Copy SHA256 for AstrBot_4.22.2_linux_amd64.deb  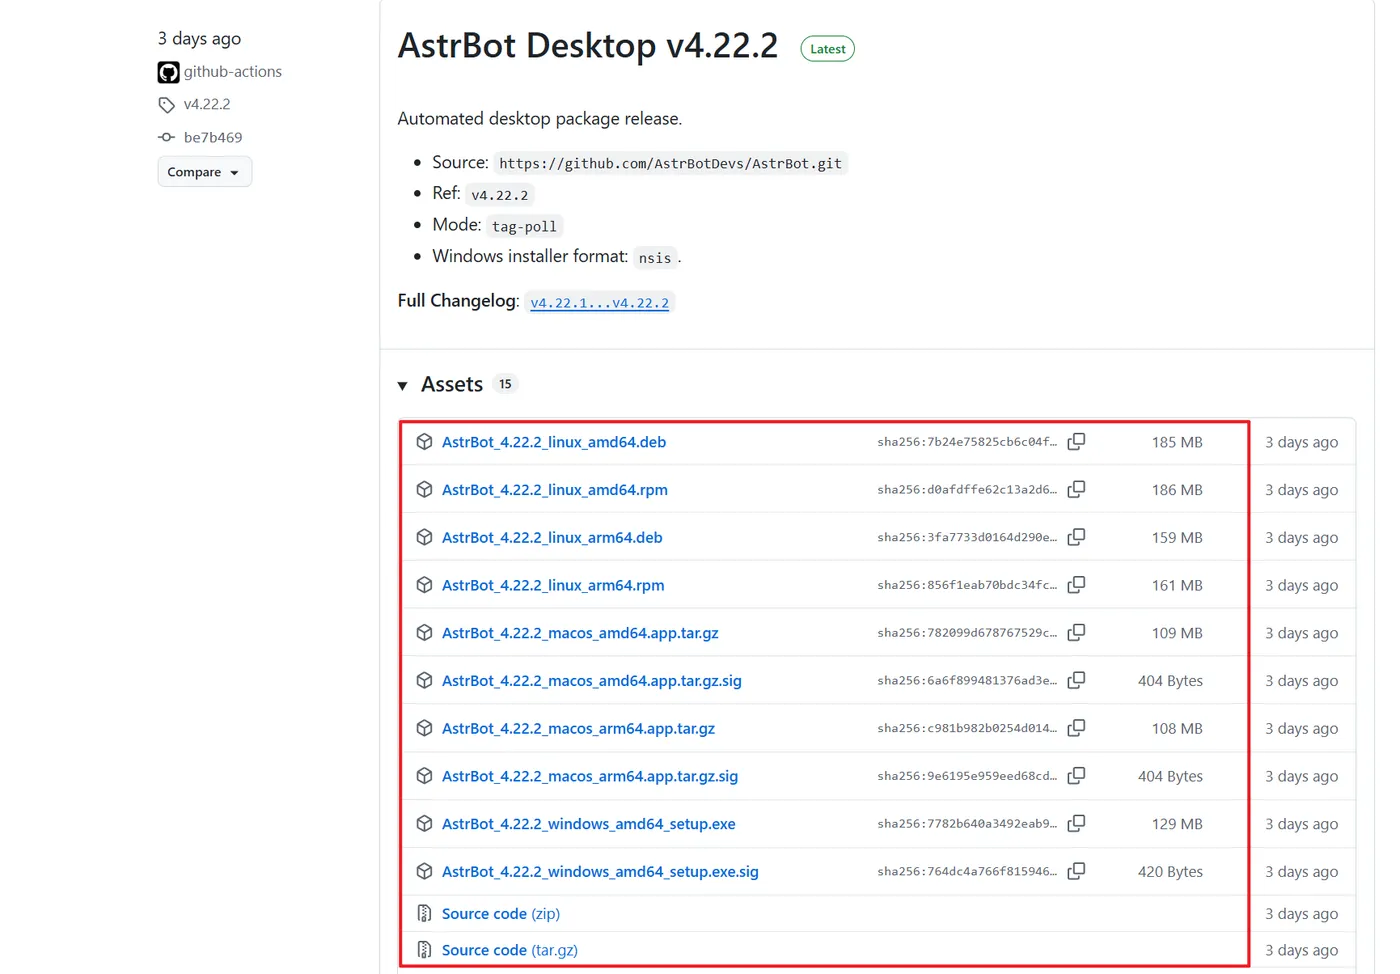(1076, 442)
